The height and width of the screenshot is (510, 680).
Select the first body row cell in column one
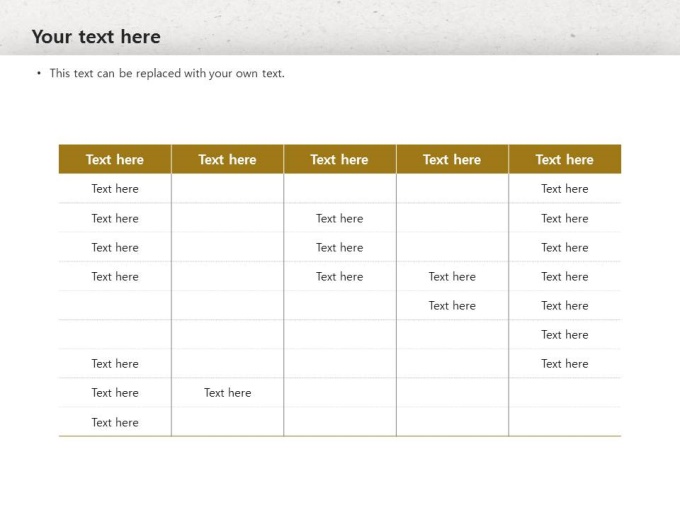tap(115, 189)
